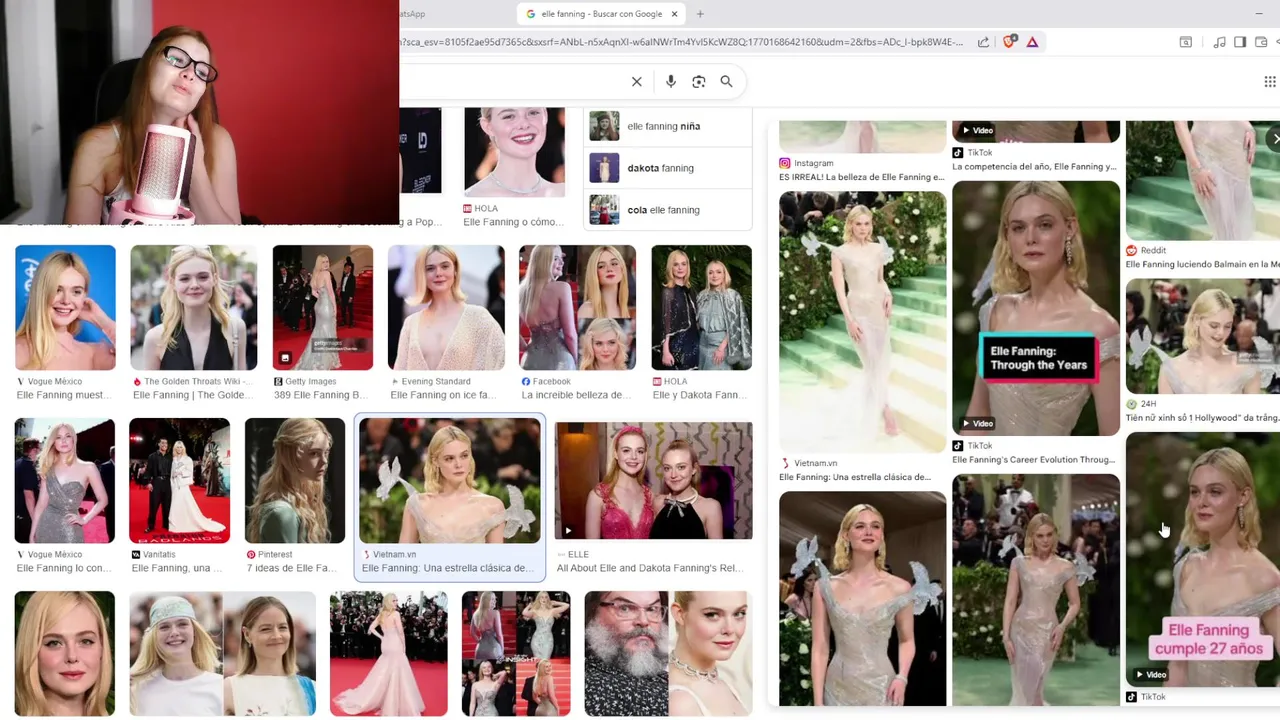The height and width of the screenshot is (720, 1280).
Task: Open the Facebook 'La increíble belleza' thumbnail
Action: [x=577, y=308]
